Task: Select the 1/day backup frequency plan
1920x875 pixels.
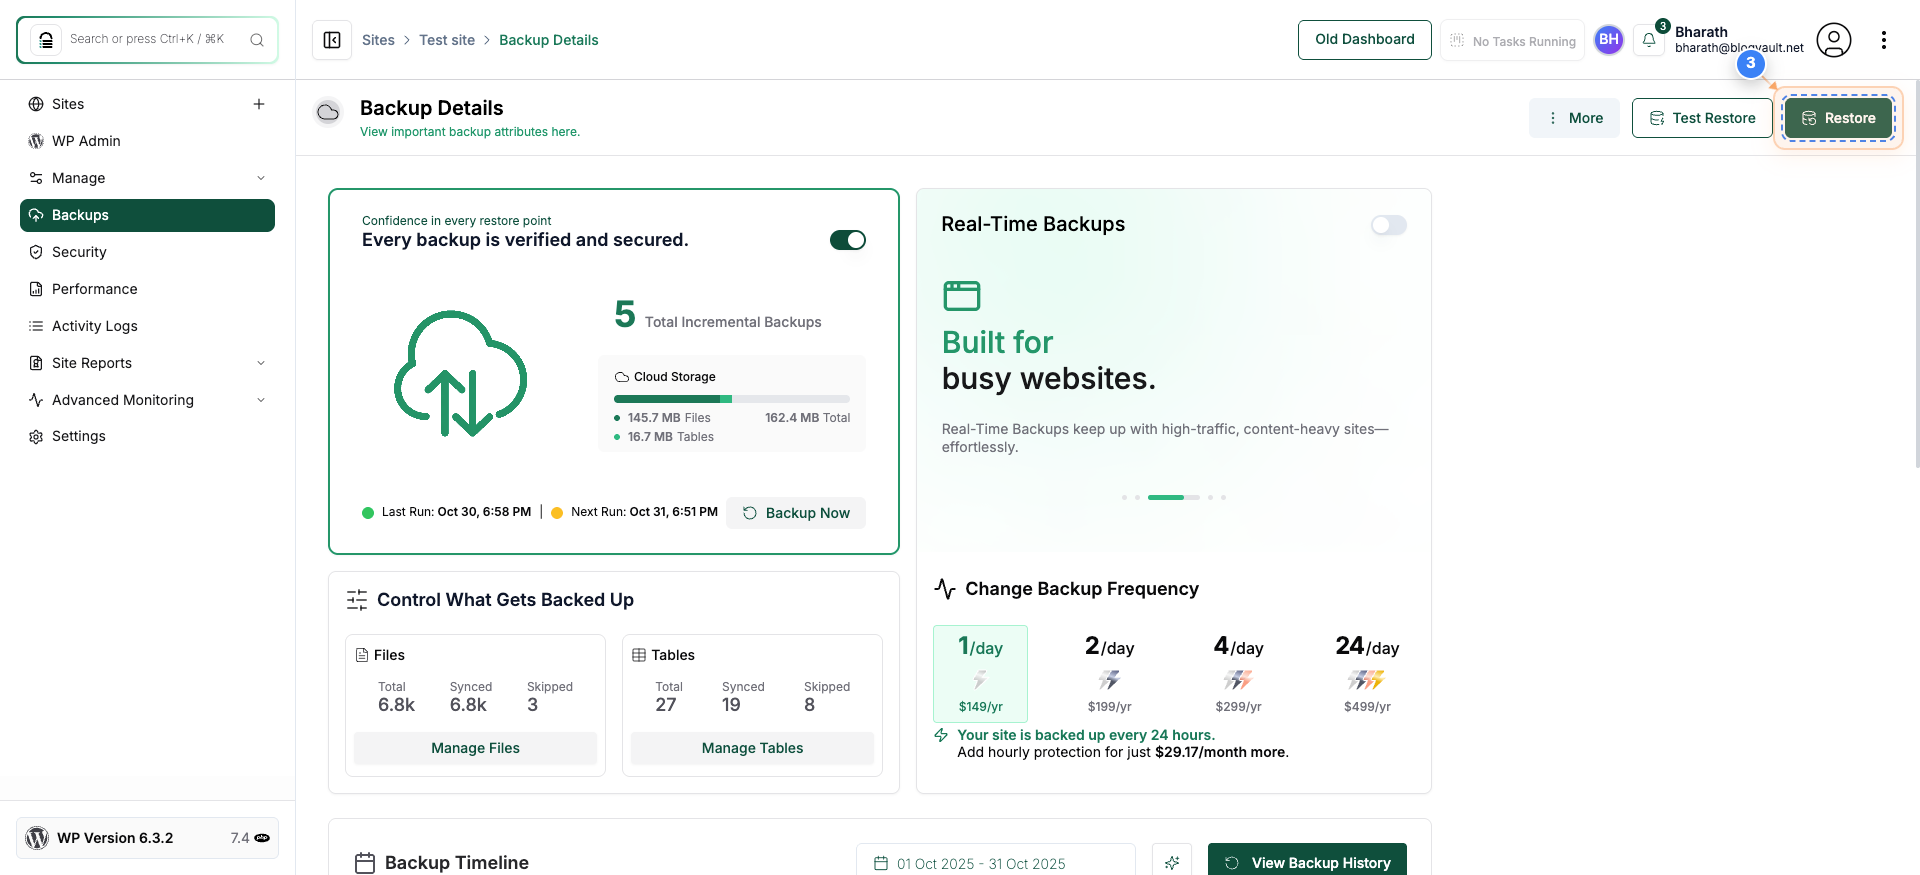Action: tap(980, 674)
